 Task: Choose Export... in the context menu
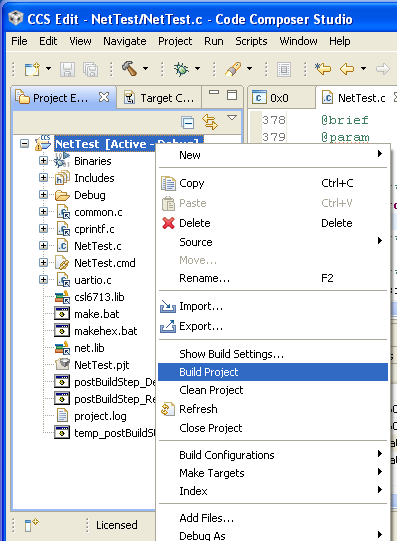coord(273,326)
